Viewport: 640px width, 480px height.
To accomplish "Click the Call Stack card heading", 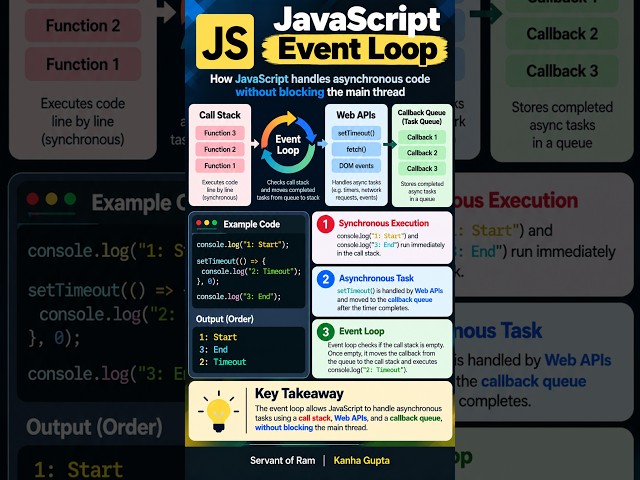I will [x=220, y=115].
